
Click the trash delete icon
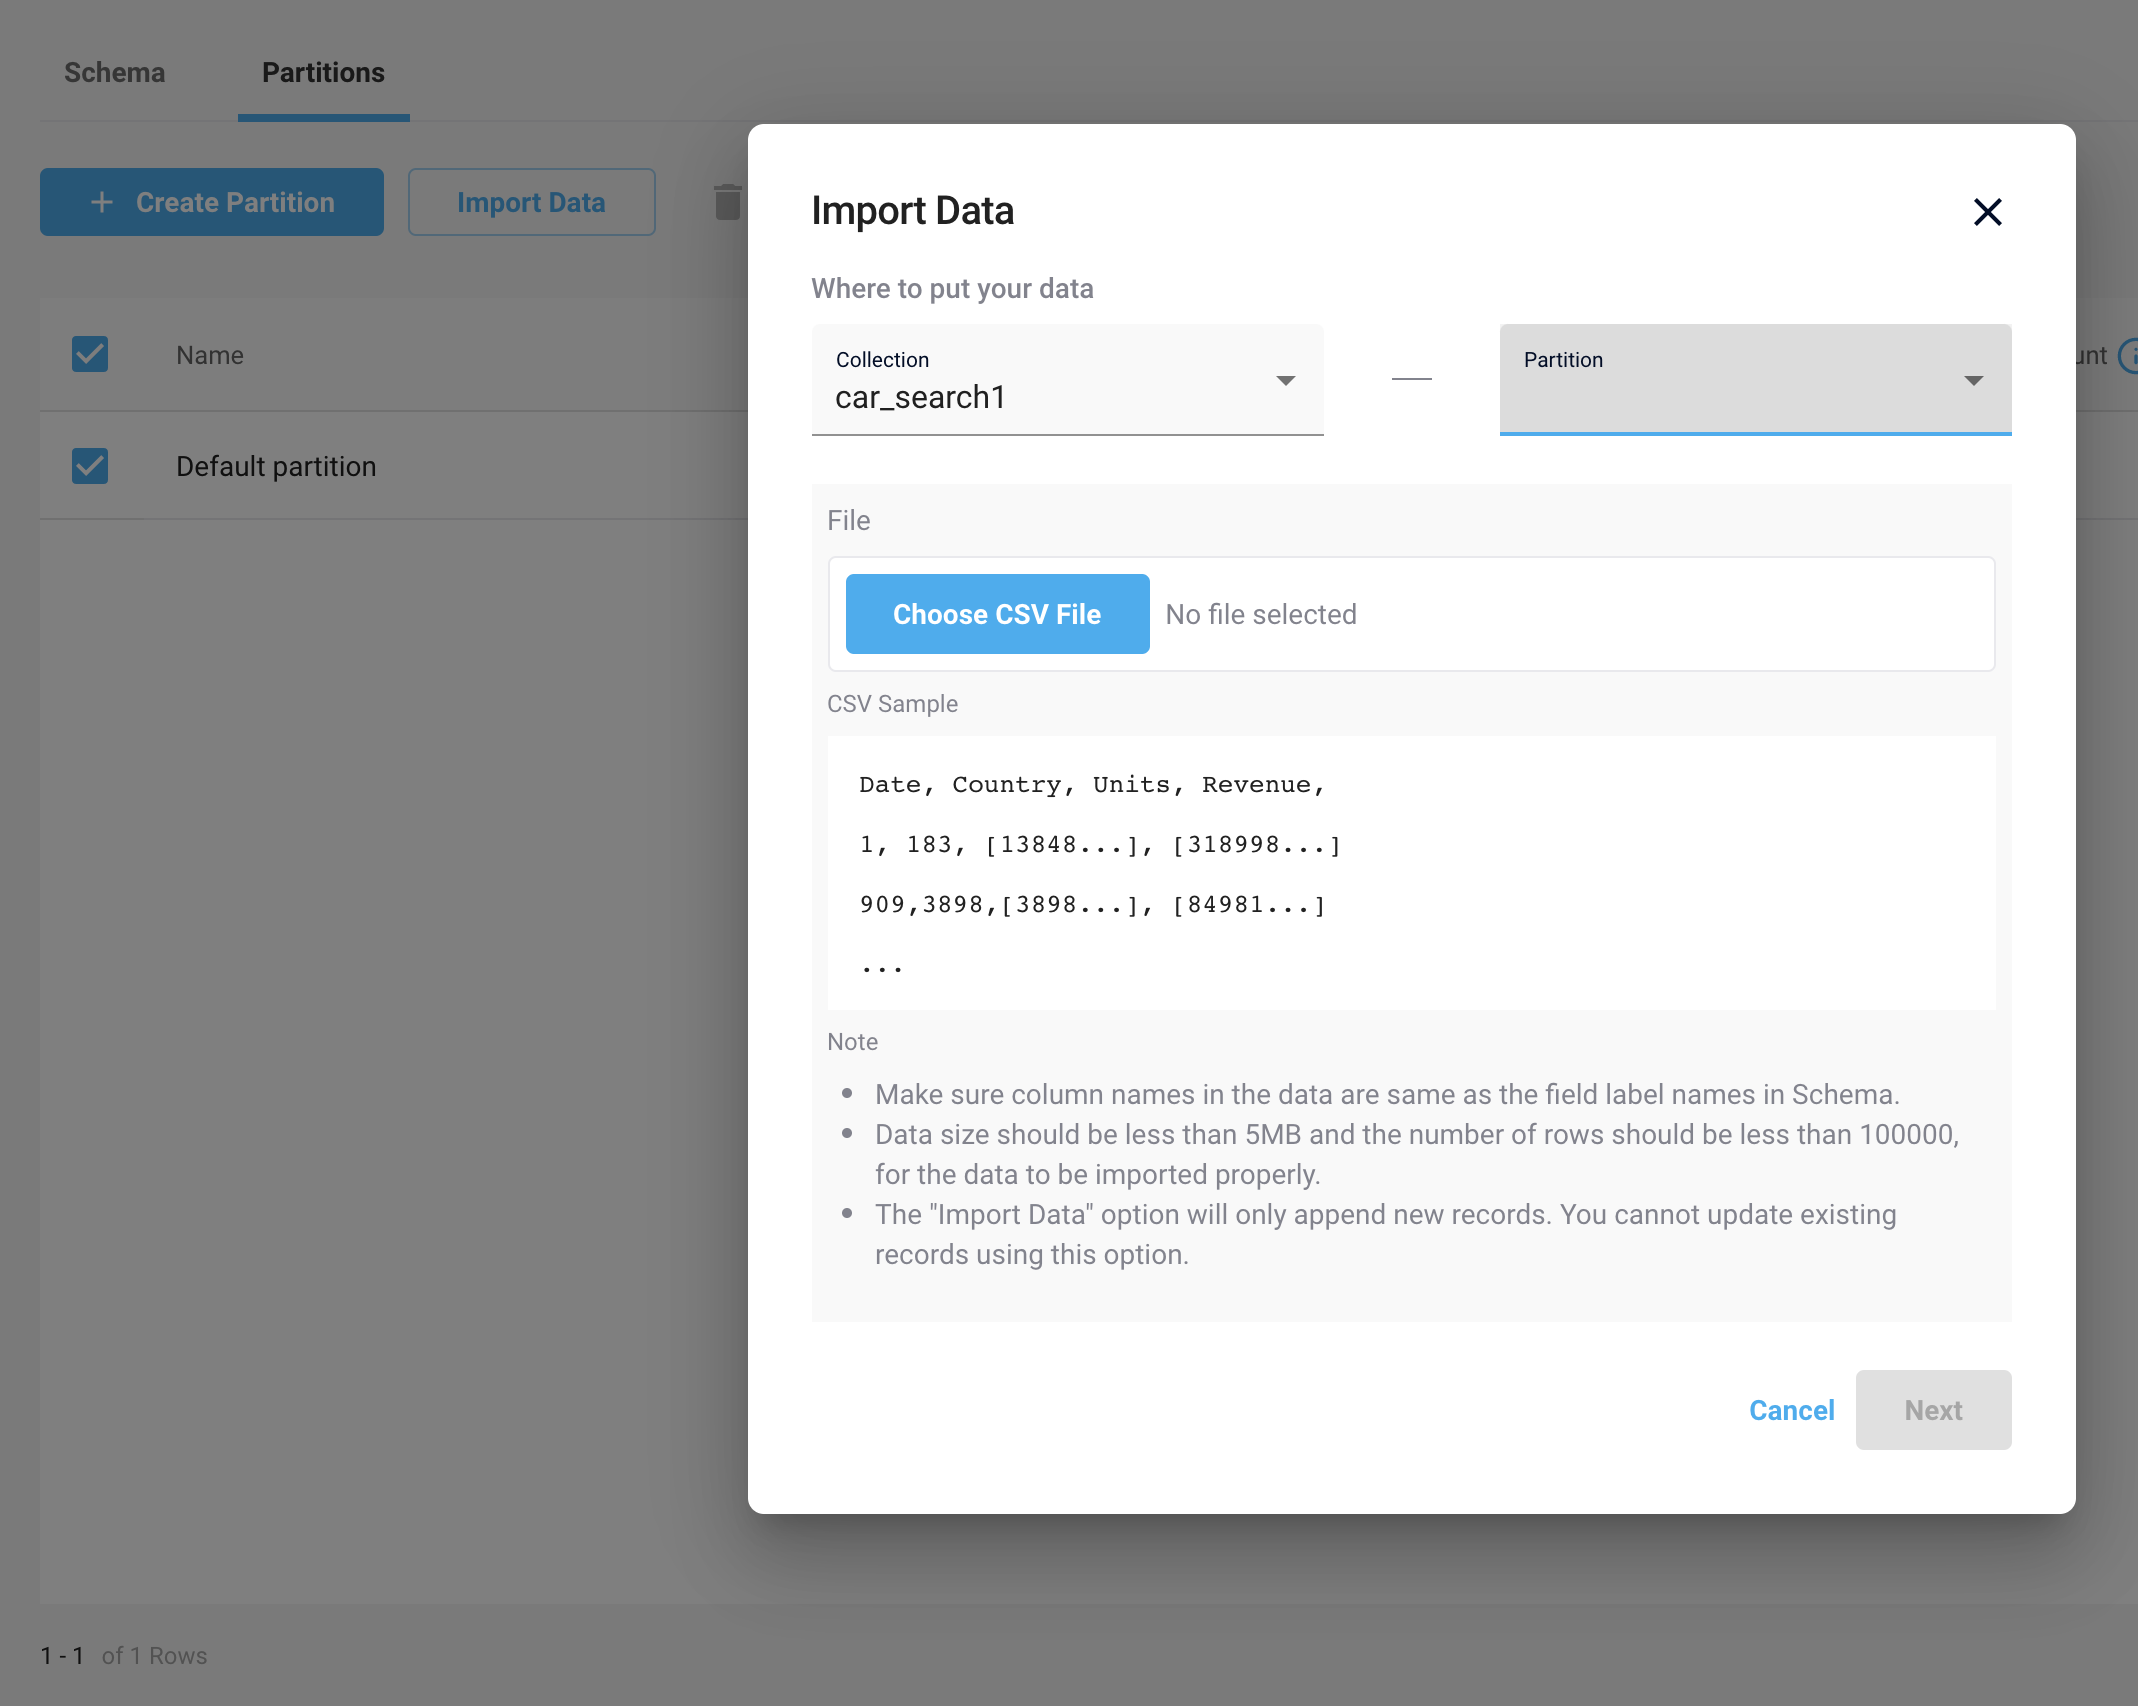[x=728, y=202]
